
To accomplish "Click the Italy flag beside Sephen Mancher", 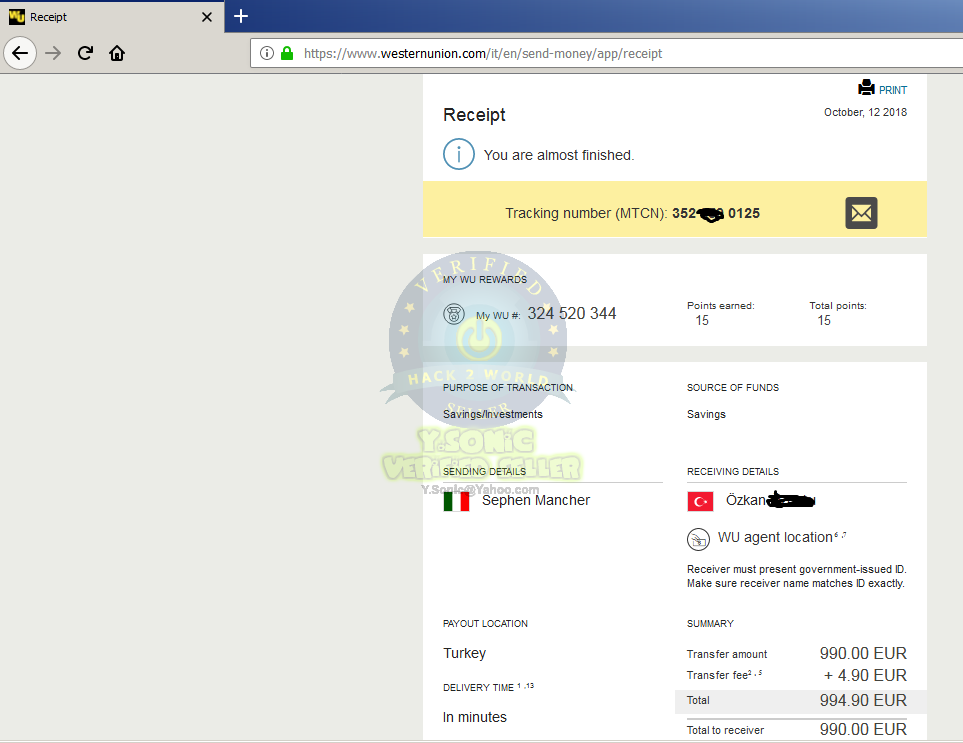I will pos(456,502).
